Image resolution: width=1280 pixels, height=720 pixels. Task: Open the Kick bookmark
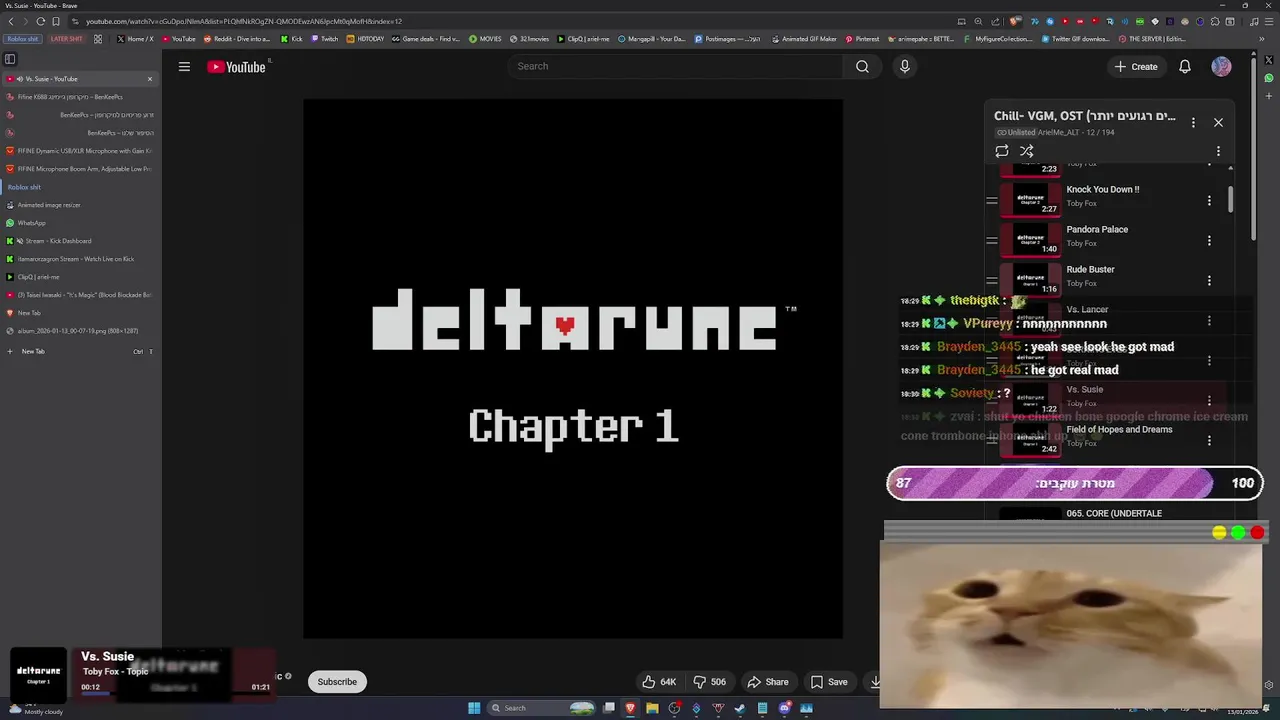pos(292,39)
